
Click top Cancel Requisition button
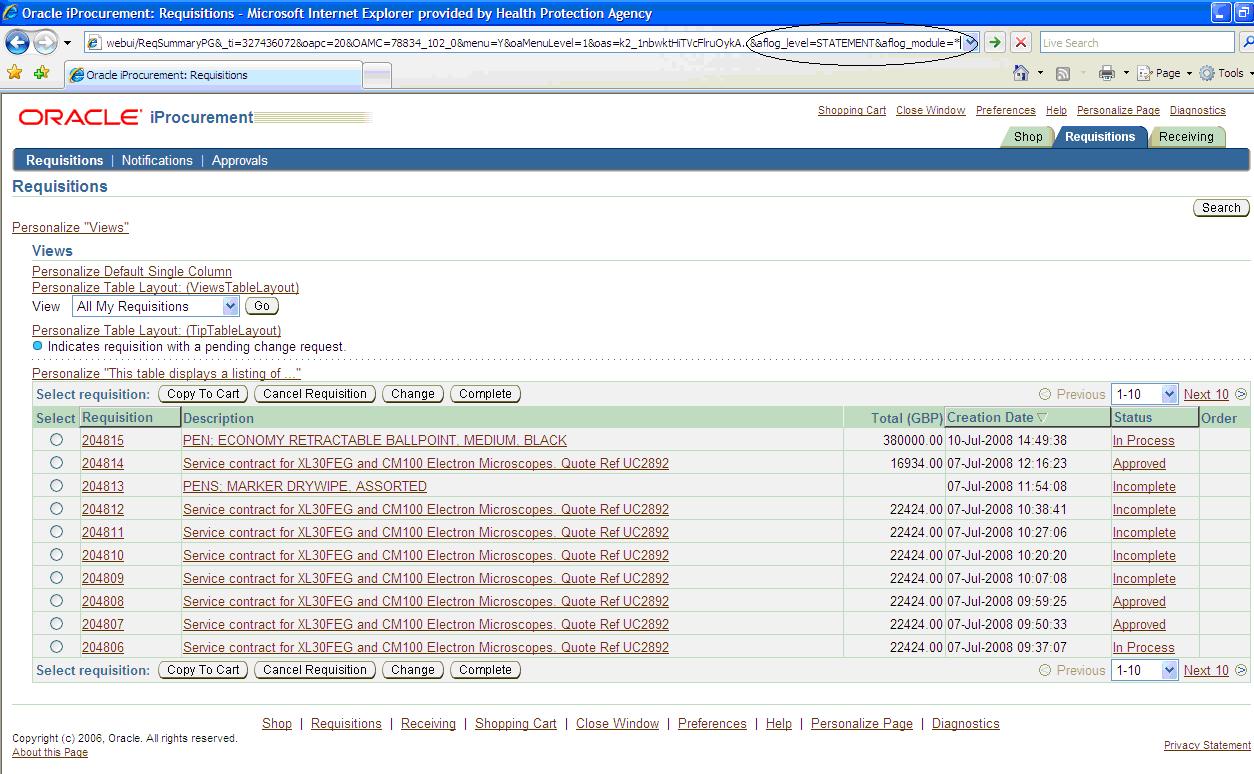315,394
